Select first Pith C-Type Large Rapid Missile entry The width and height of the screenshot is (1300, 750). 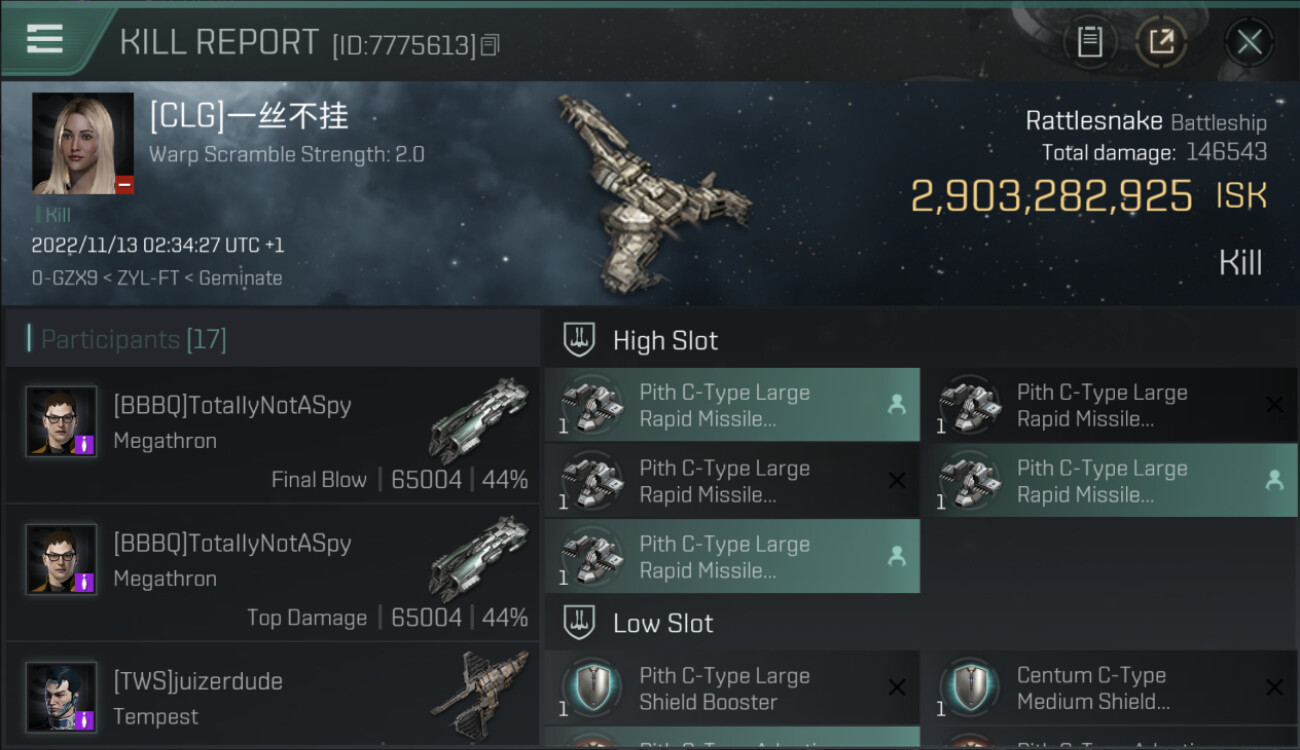732,405
